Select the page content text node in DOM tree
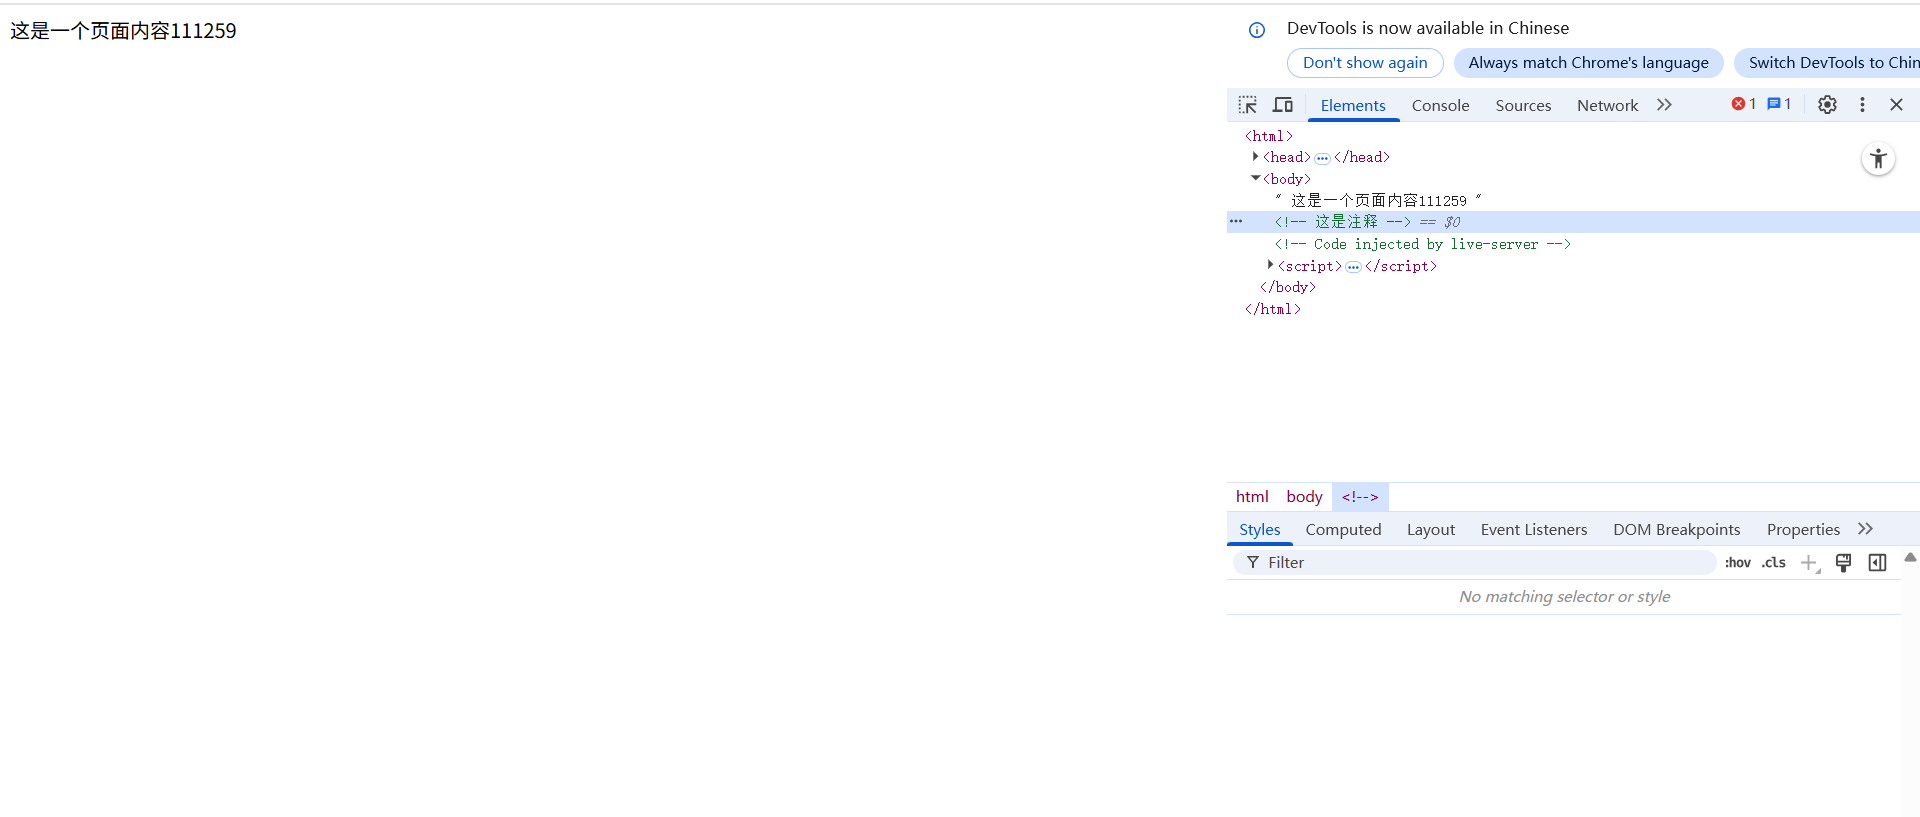The width and height of the screenshot is (1920, 817). point(1573,200)
